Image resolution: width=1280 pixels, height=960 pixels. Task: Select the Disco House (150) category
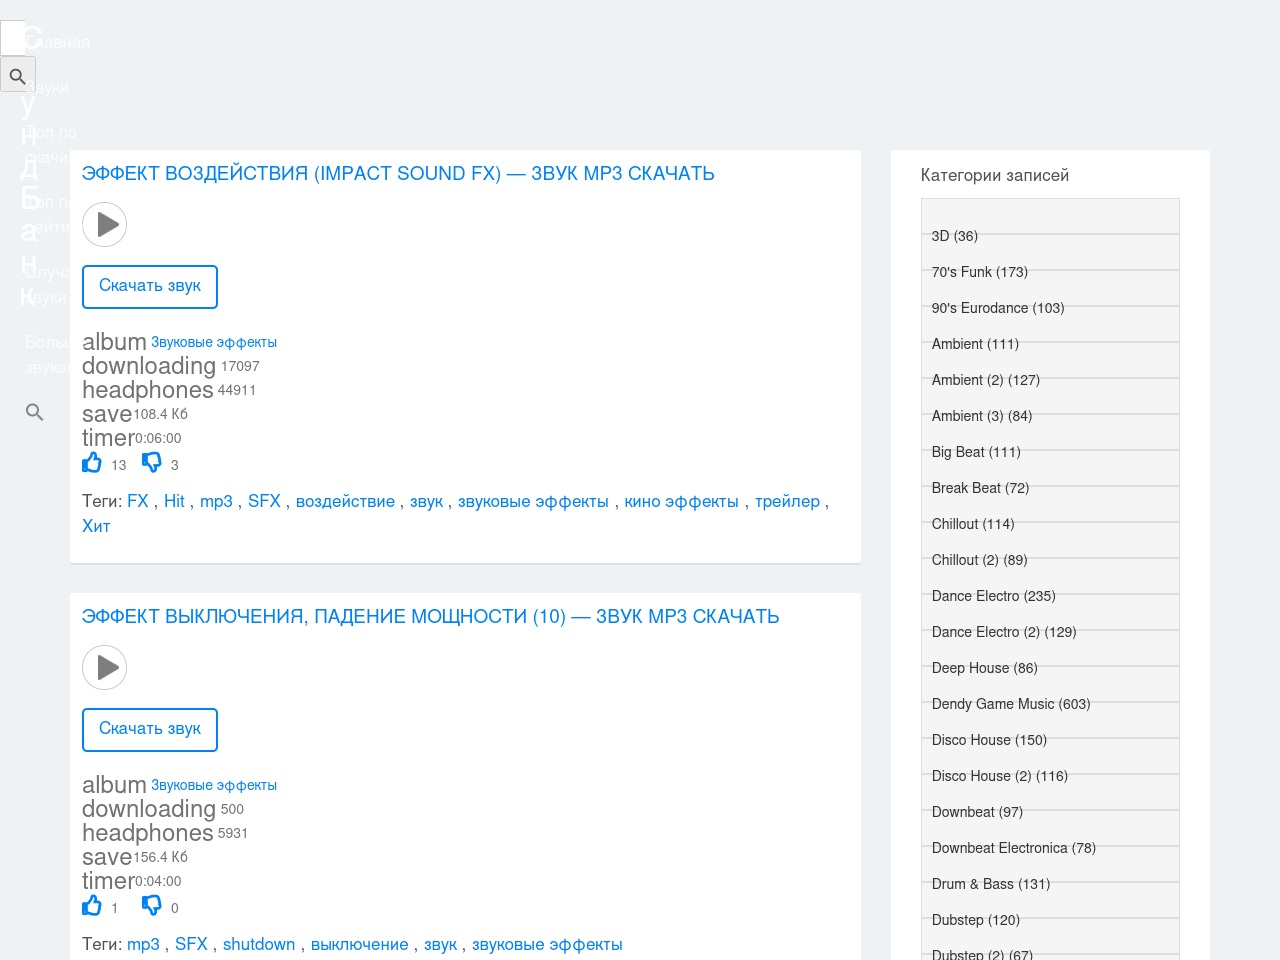click(989, 740)
